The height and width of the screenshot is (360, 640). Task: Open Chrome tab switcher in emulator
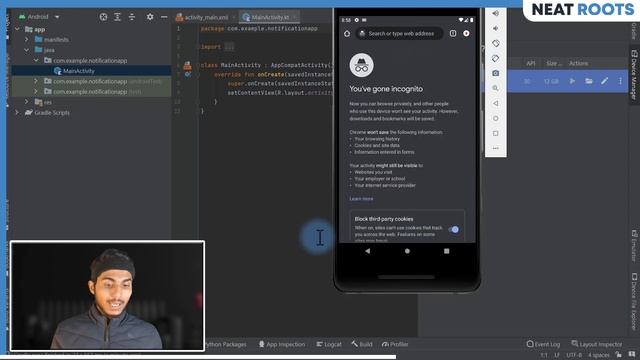(453, 33)
